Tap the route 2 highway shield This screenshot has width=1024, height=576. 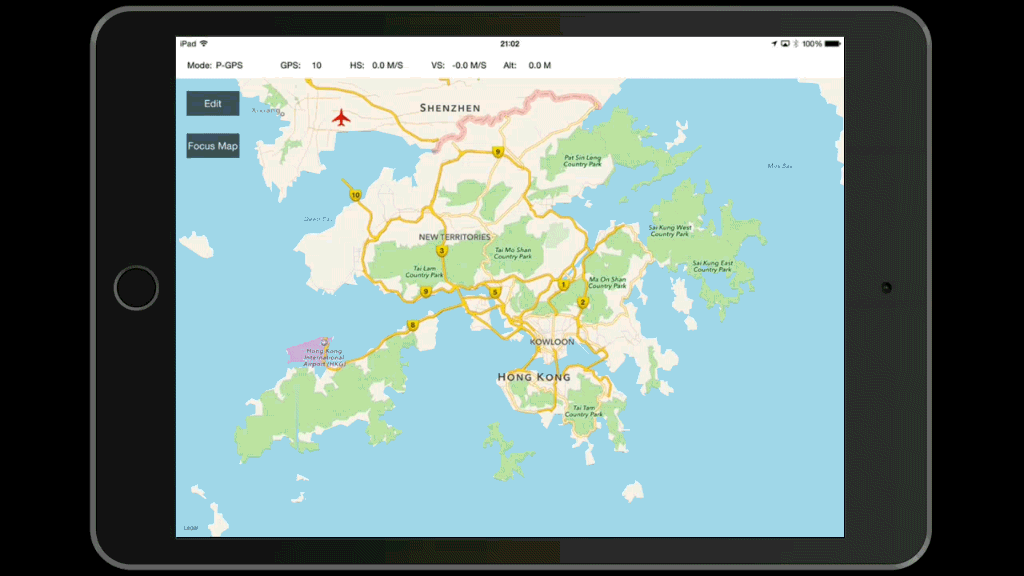click(x=583, y=302)
